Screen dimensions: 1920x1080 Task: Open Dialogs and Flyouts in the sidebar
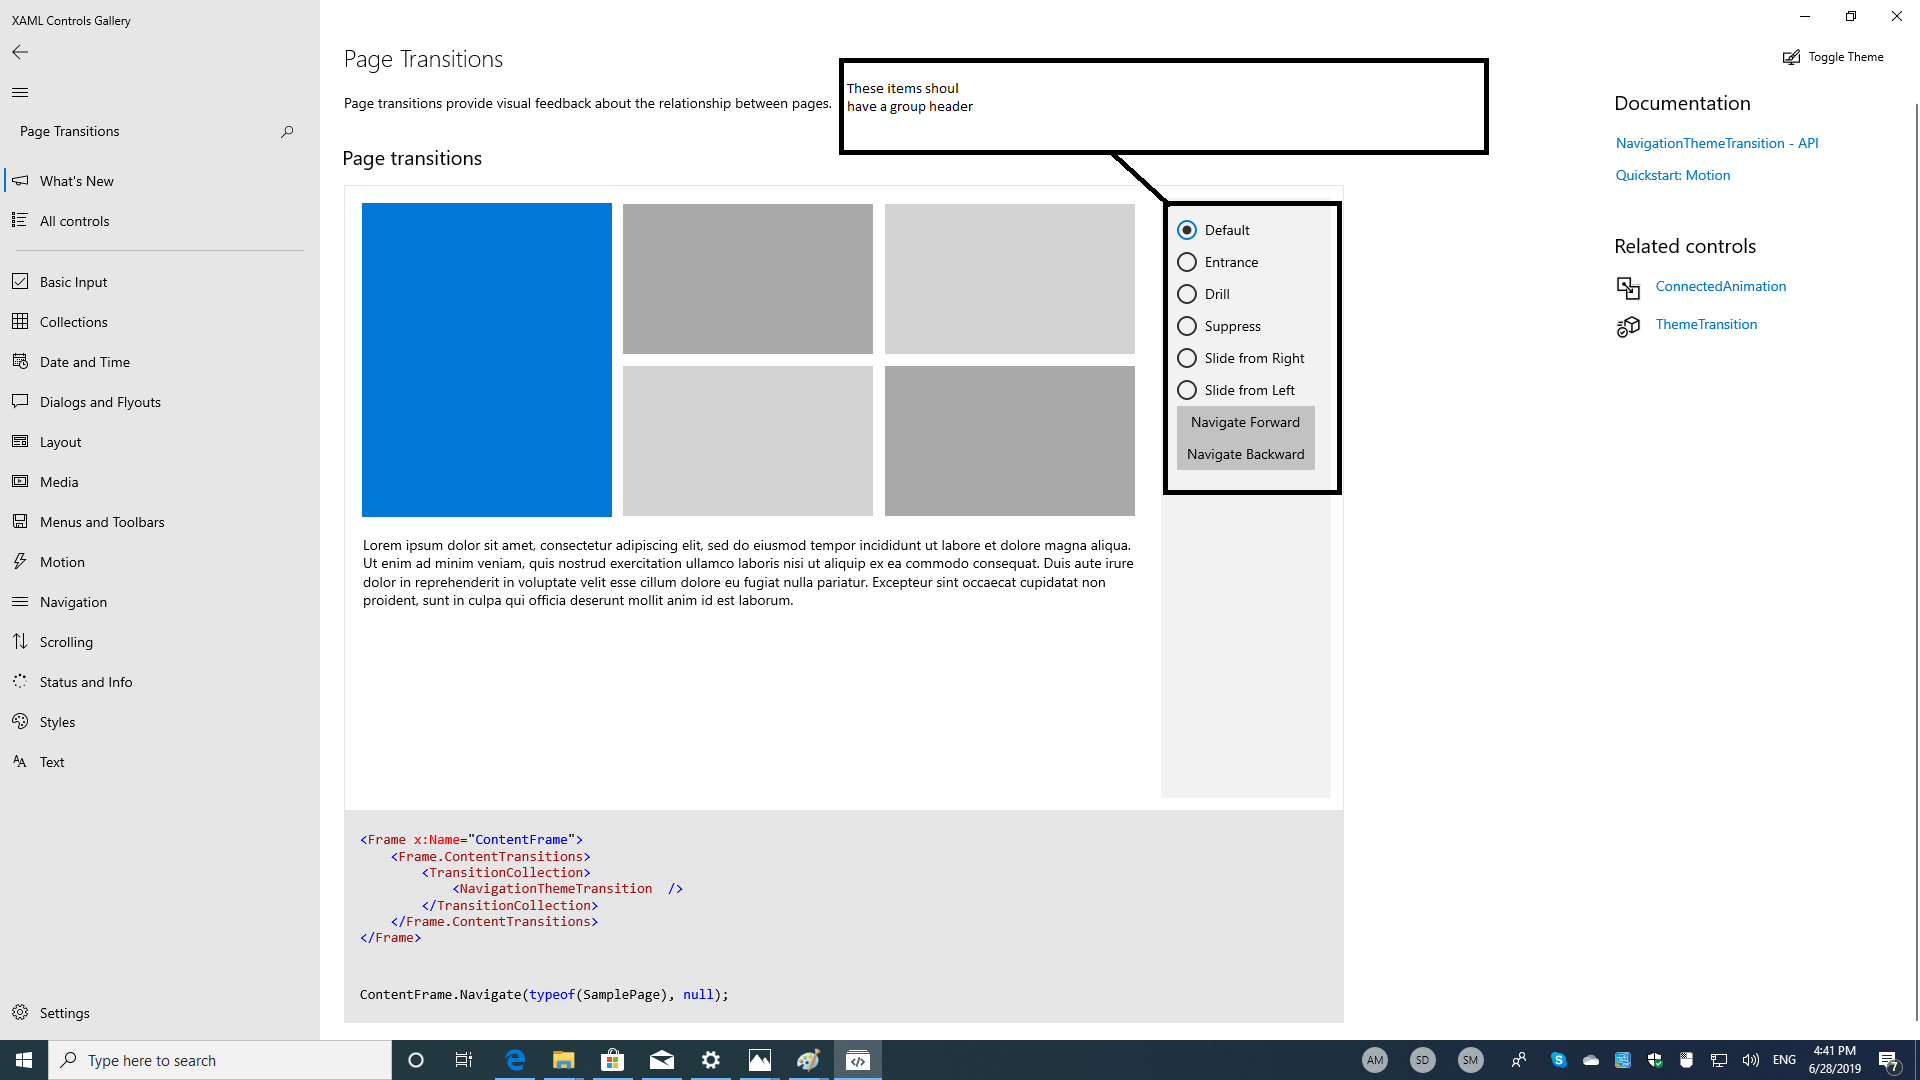click(x=100, y=401)
